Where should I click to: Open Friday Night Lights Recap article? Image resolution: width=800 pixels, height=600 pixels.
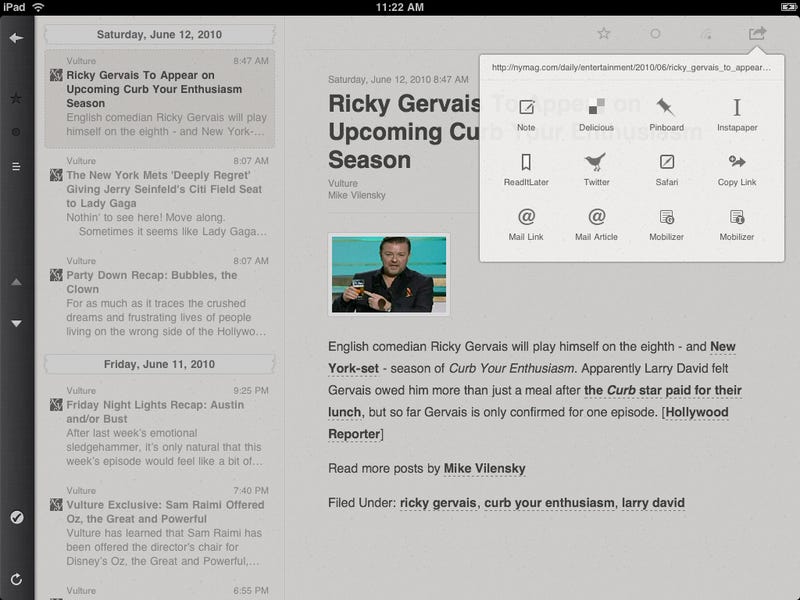tap(160, 426)
